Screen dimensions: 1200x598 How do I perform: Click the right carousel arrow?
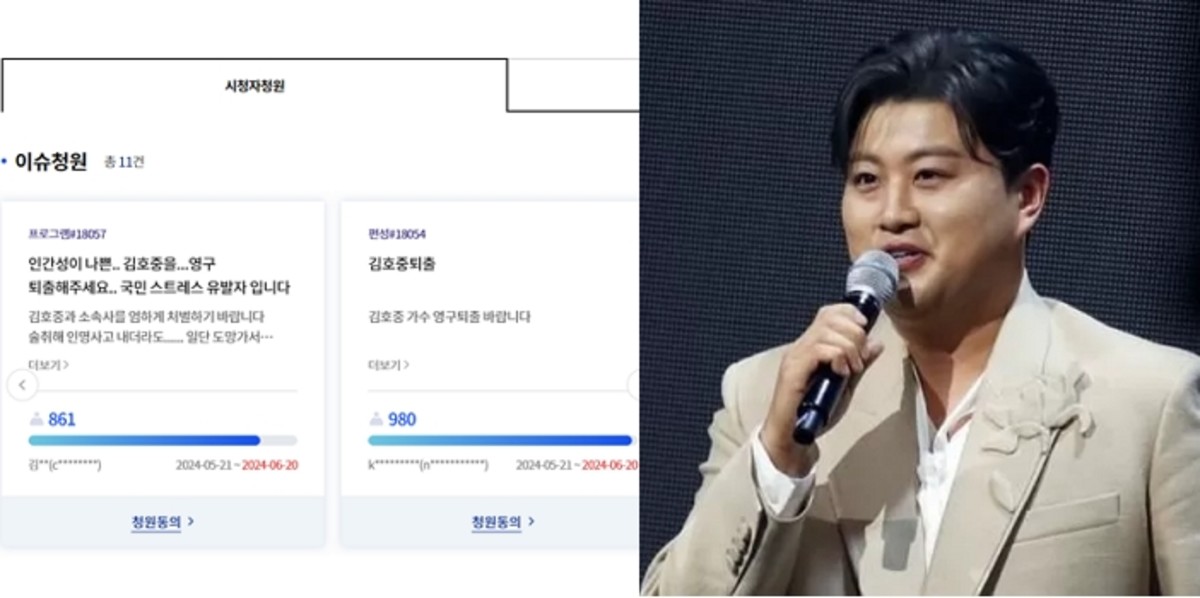coord(633,385)
